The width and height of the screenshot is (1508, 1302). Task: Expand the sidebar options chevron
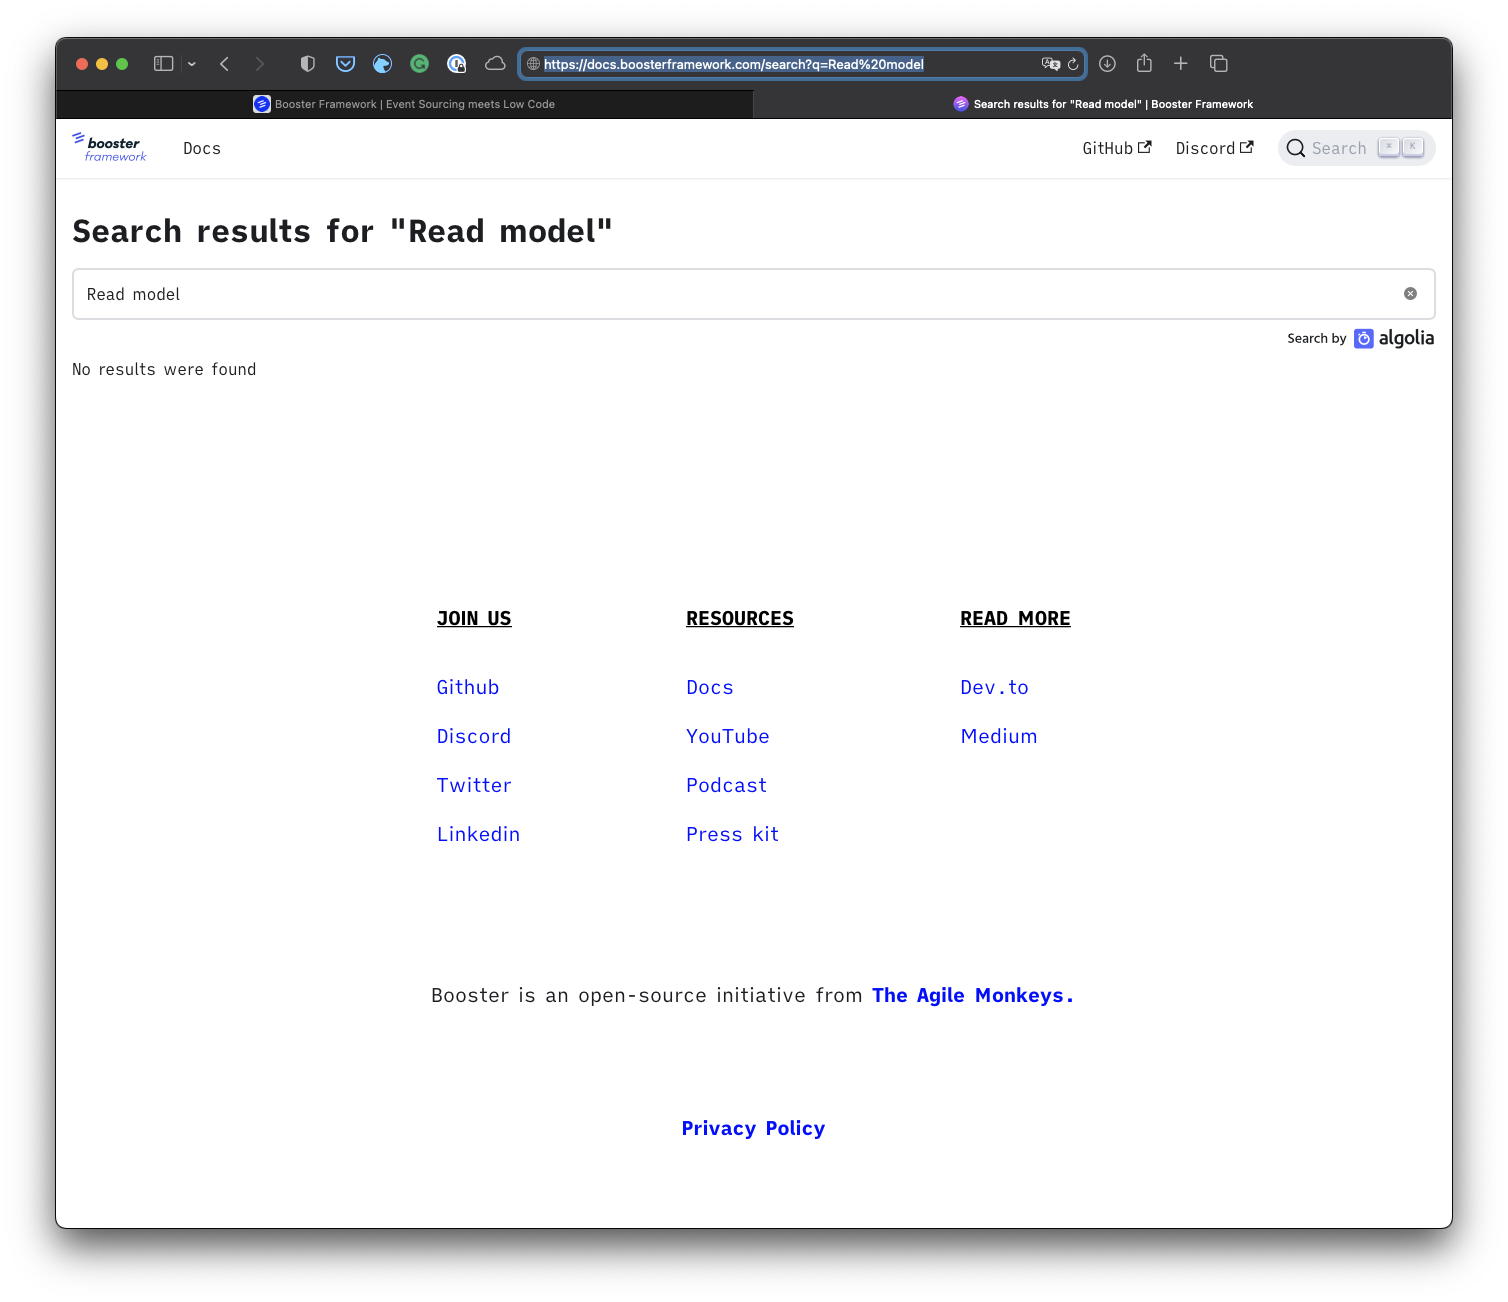point(192,63)
